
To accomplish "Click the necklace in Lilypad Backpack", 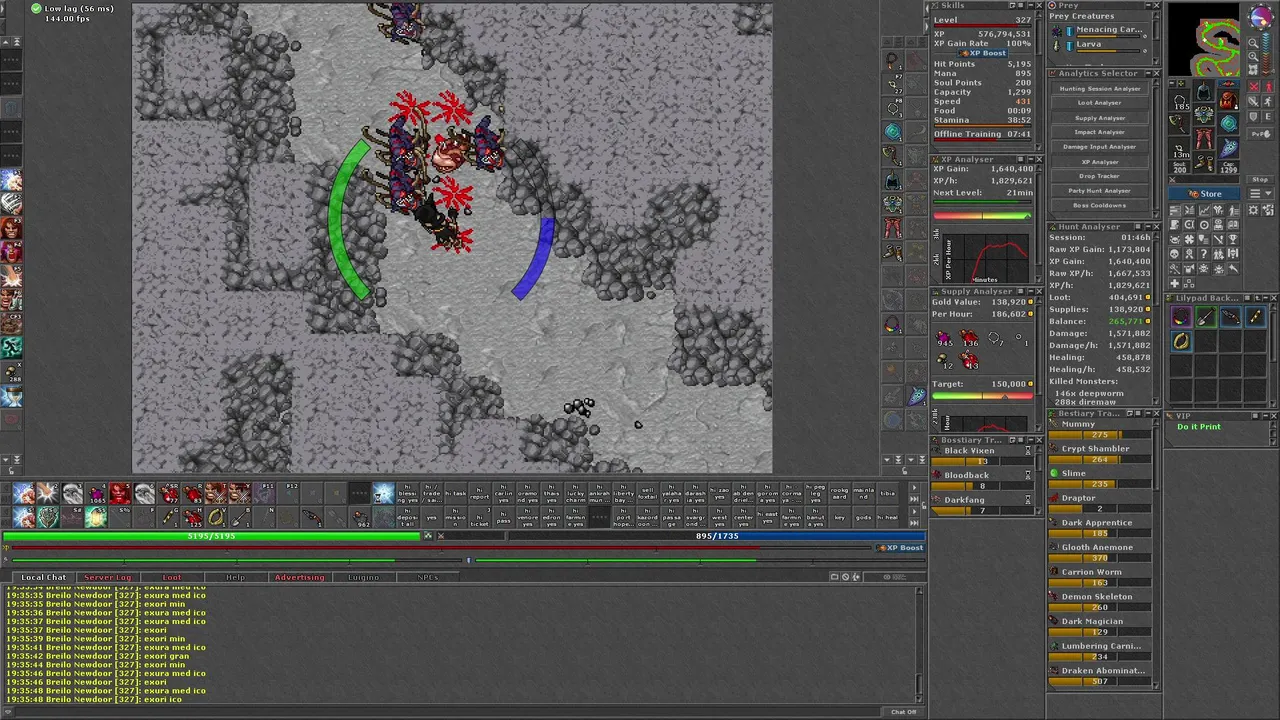I will tap(1182, 317).
